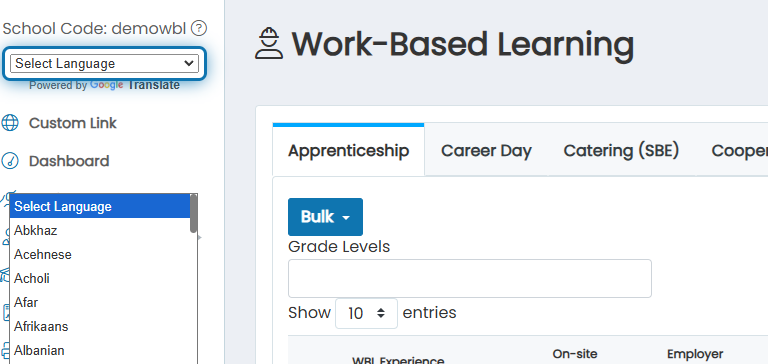Click the hard-hat worker icon beside Work-Based Learning
768x364 pixels.
(x=269, y=44)
